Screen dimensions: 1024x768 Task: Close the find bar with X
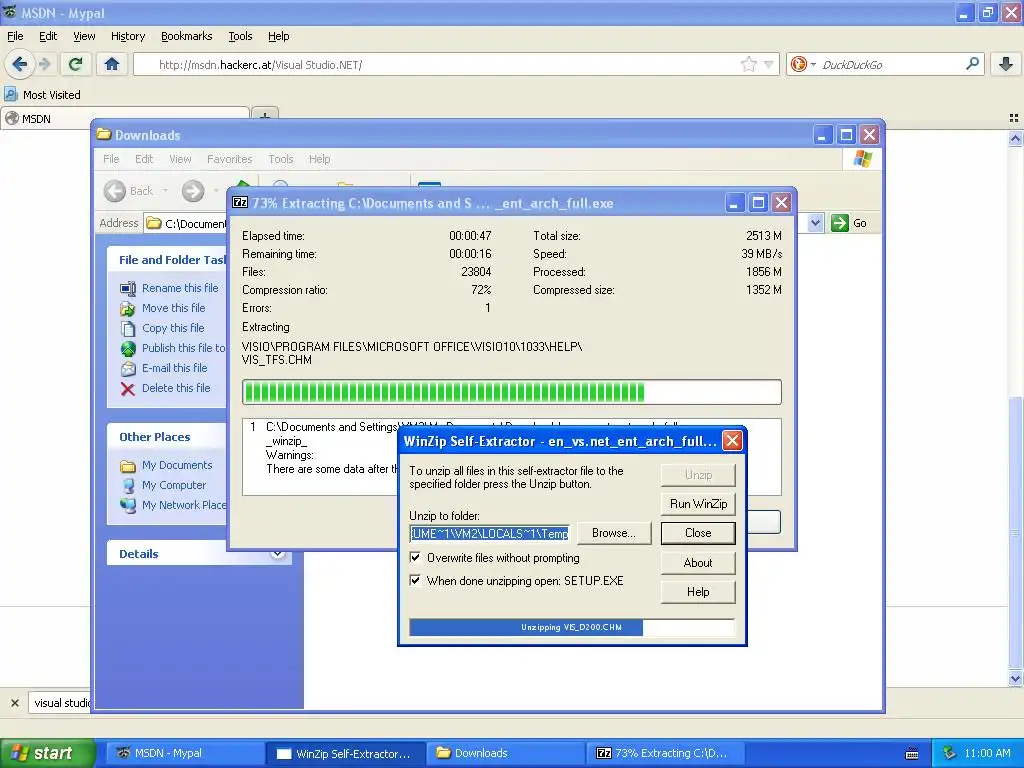pos(14,703)
